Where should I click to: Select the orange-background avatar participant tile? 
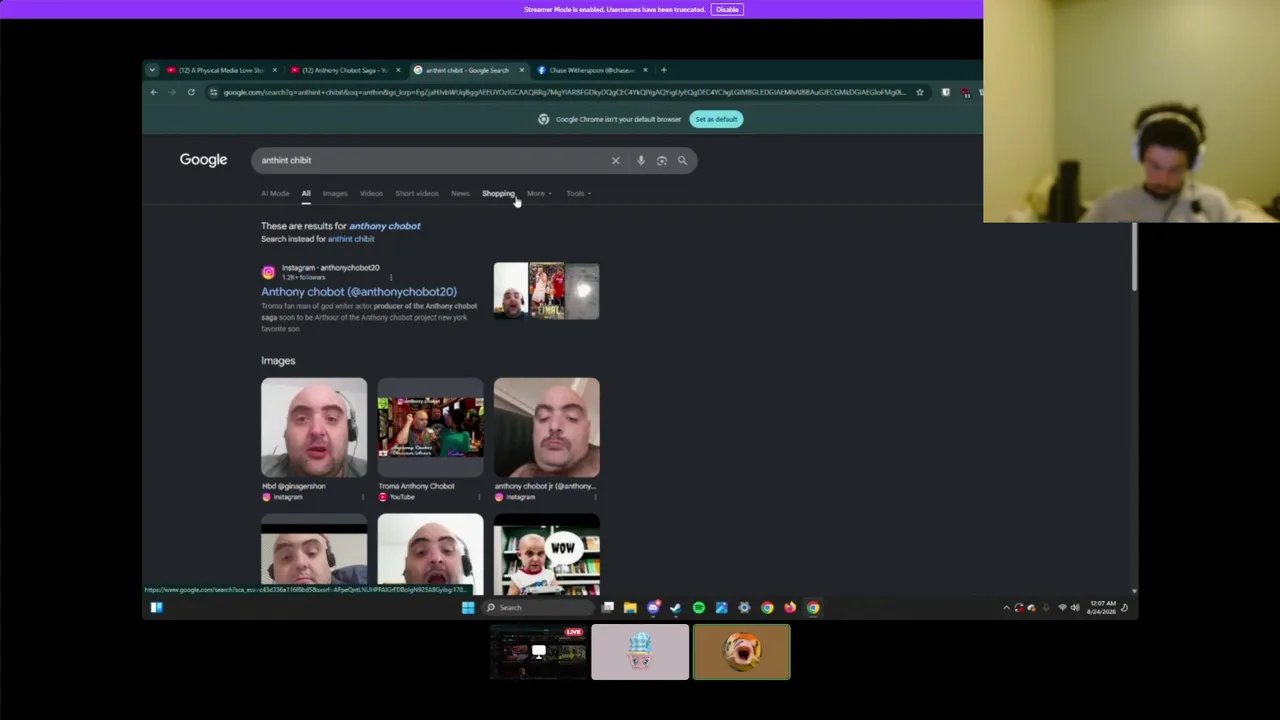click(x=742, y=652)
